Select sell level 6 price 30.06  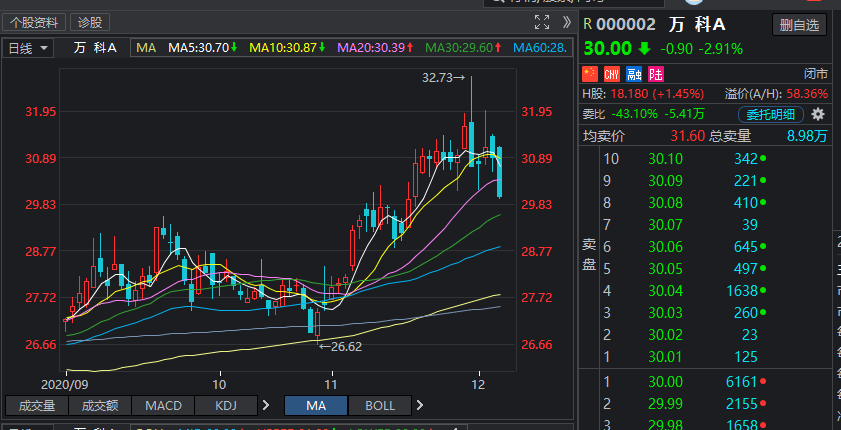[666, 247]
